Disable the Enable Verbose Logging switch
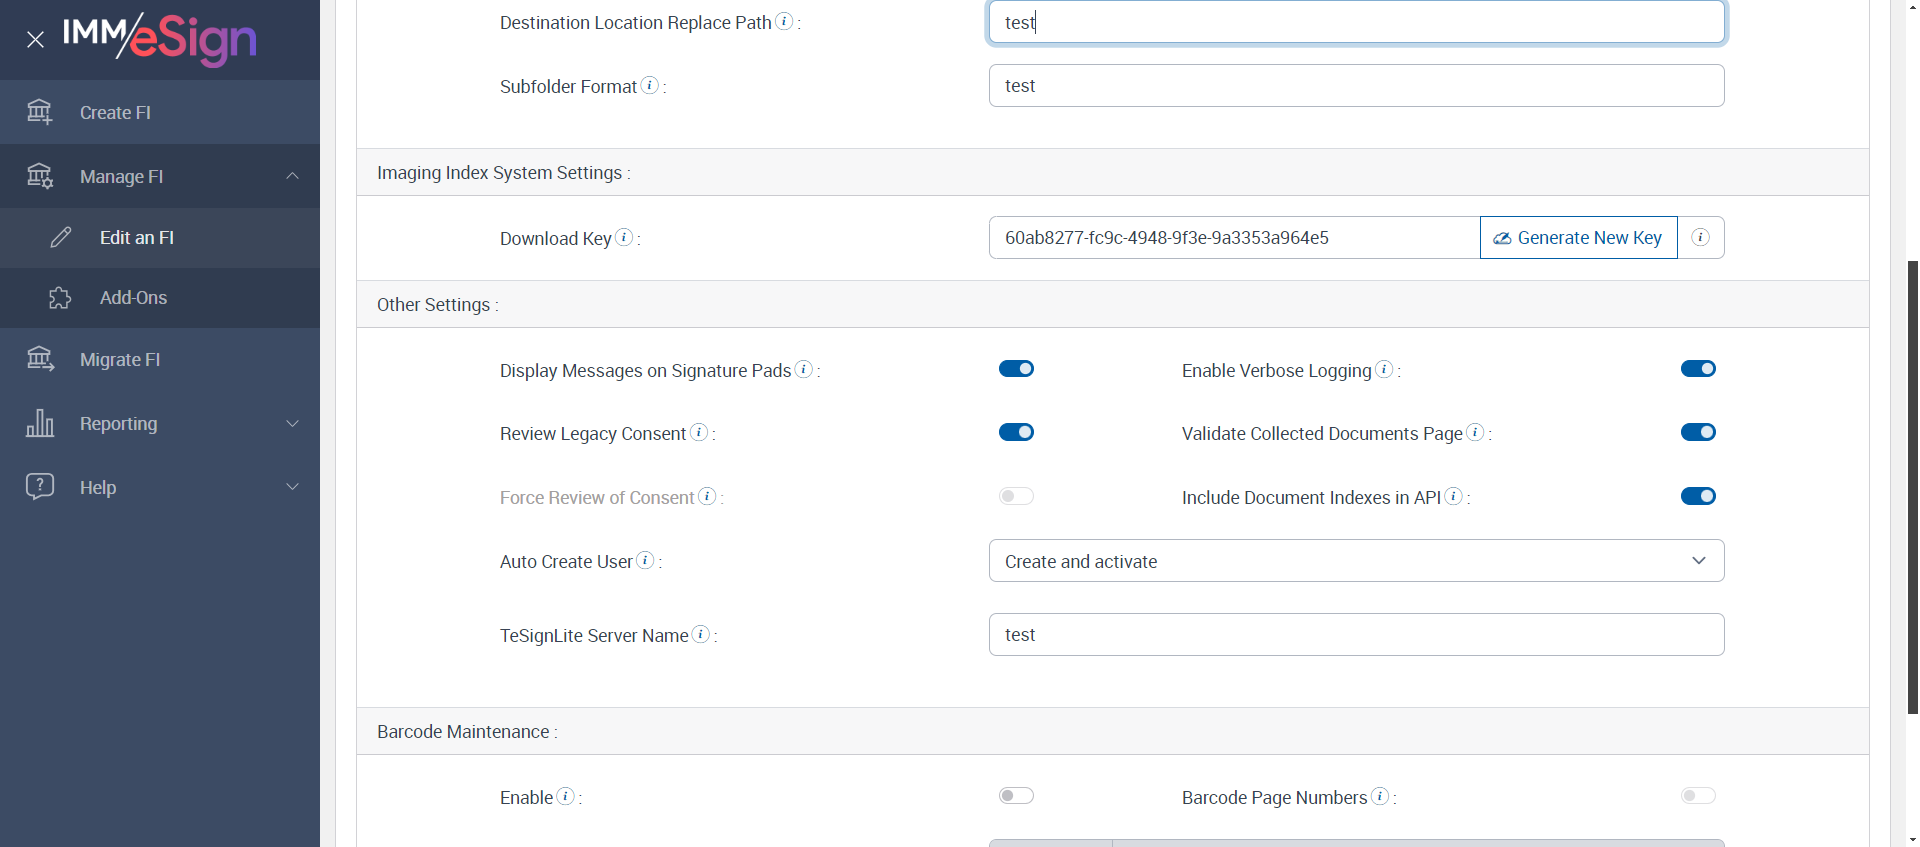The width and height of the screenshot is (1920, 847). coord(1698,369)
